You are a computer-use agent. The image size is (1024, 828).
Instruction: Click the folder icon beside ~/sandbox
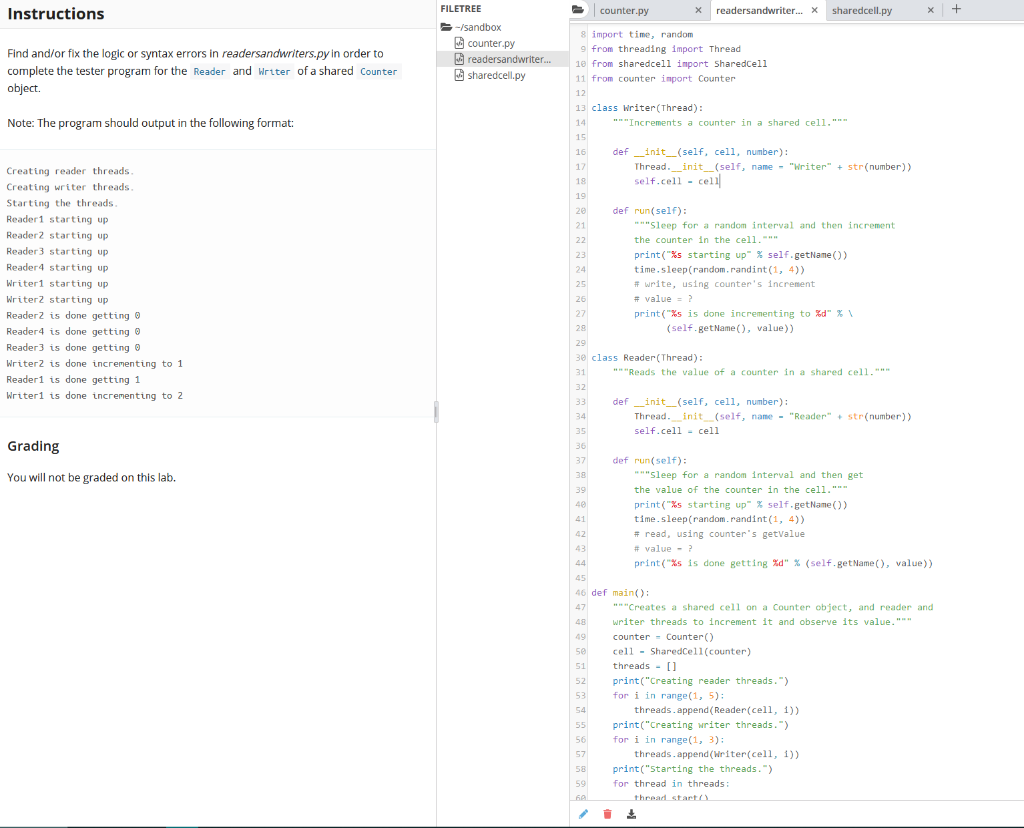point(446,27)
